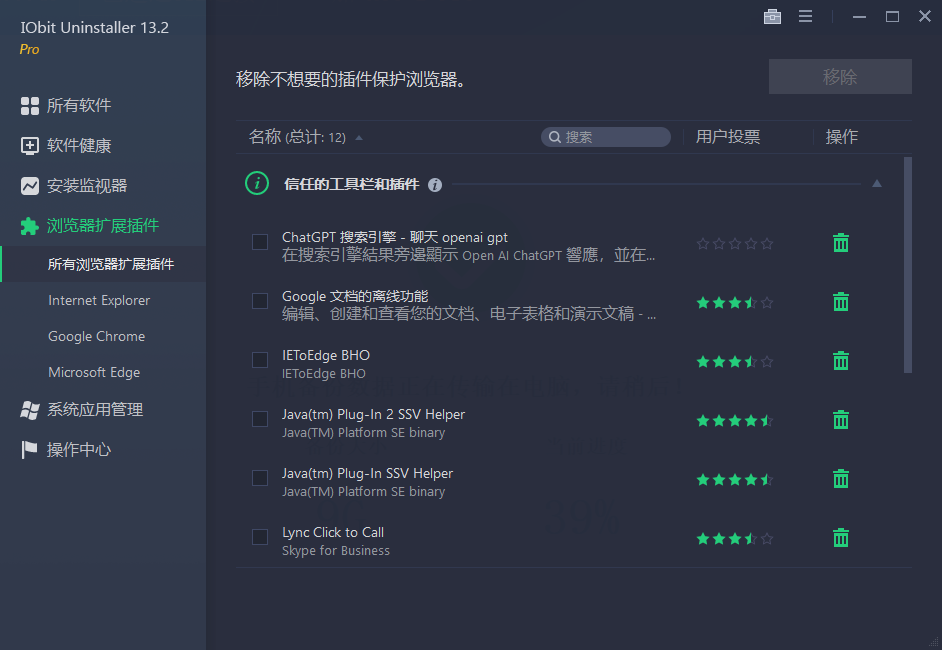
Task: Click the 系统应用管理 Windows flag icon
Action: [x=29, y=410]
